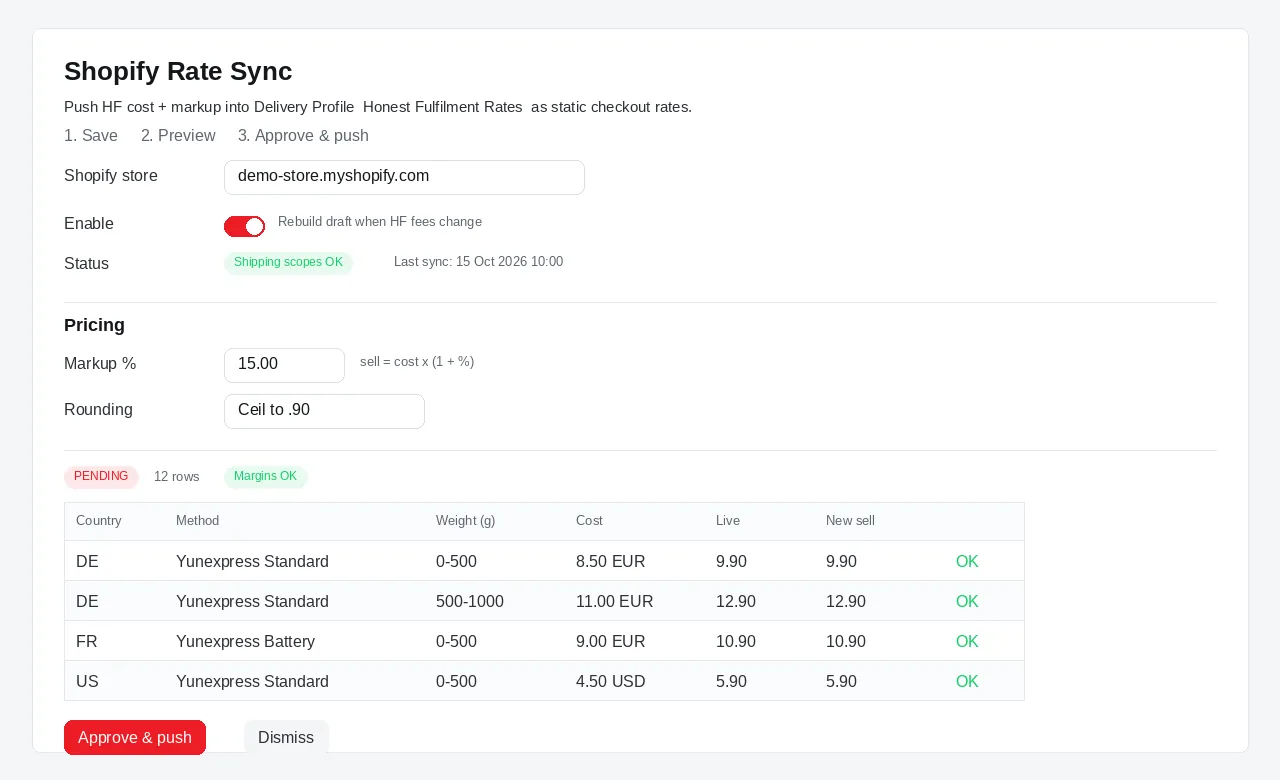Select the '3. Approve & push' step
This screenshot has width=1280, height=780.
coord(303,136)
